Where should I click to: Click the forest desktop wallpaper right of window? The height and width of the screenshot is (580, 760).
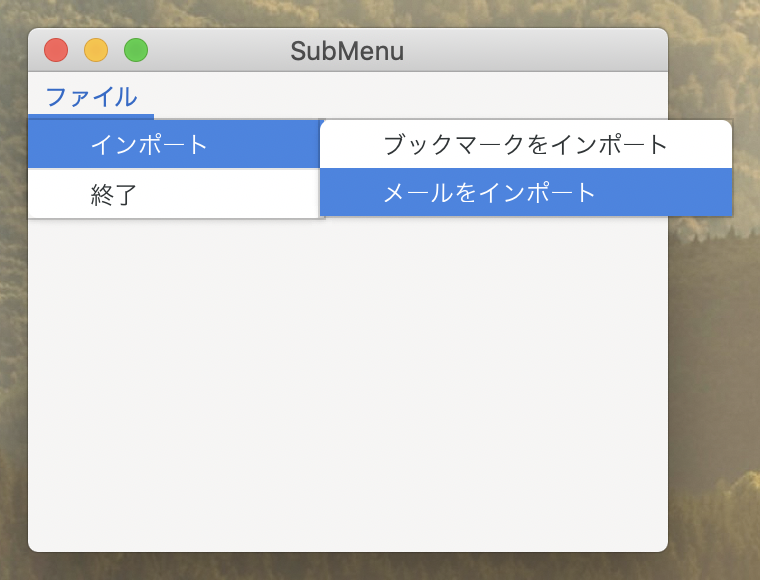(713, 363)
